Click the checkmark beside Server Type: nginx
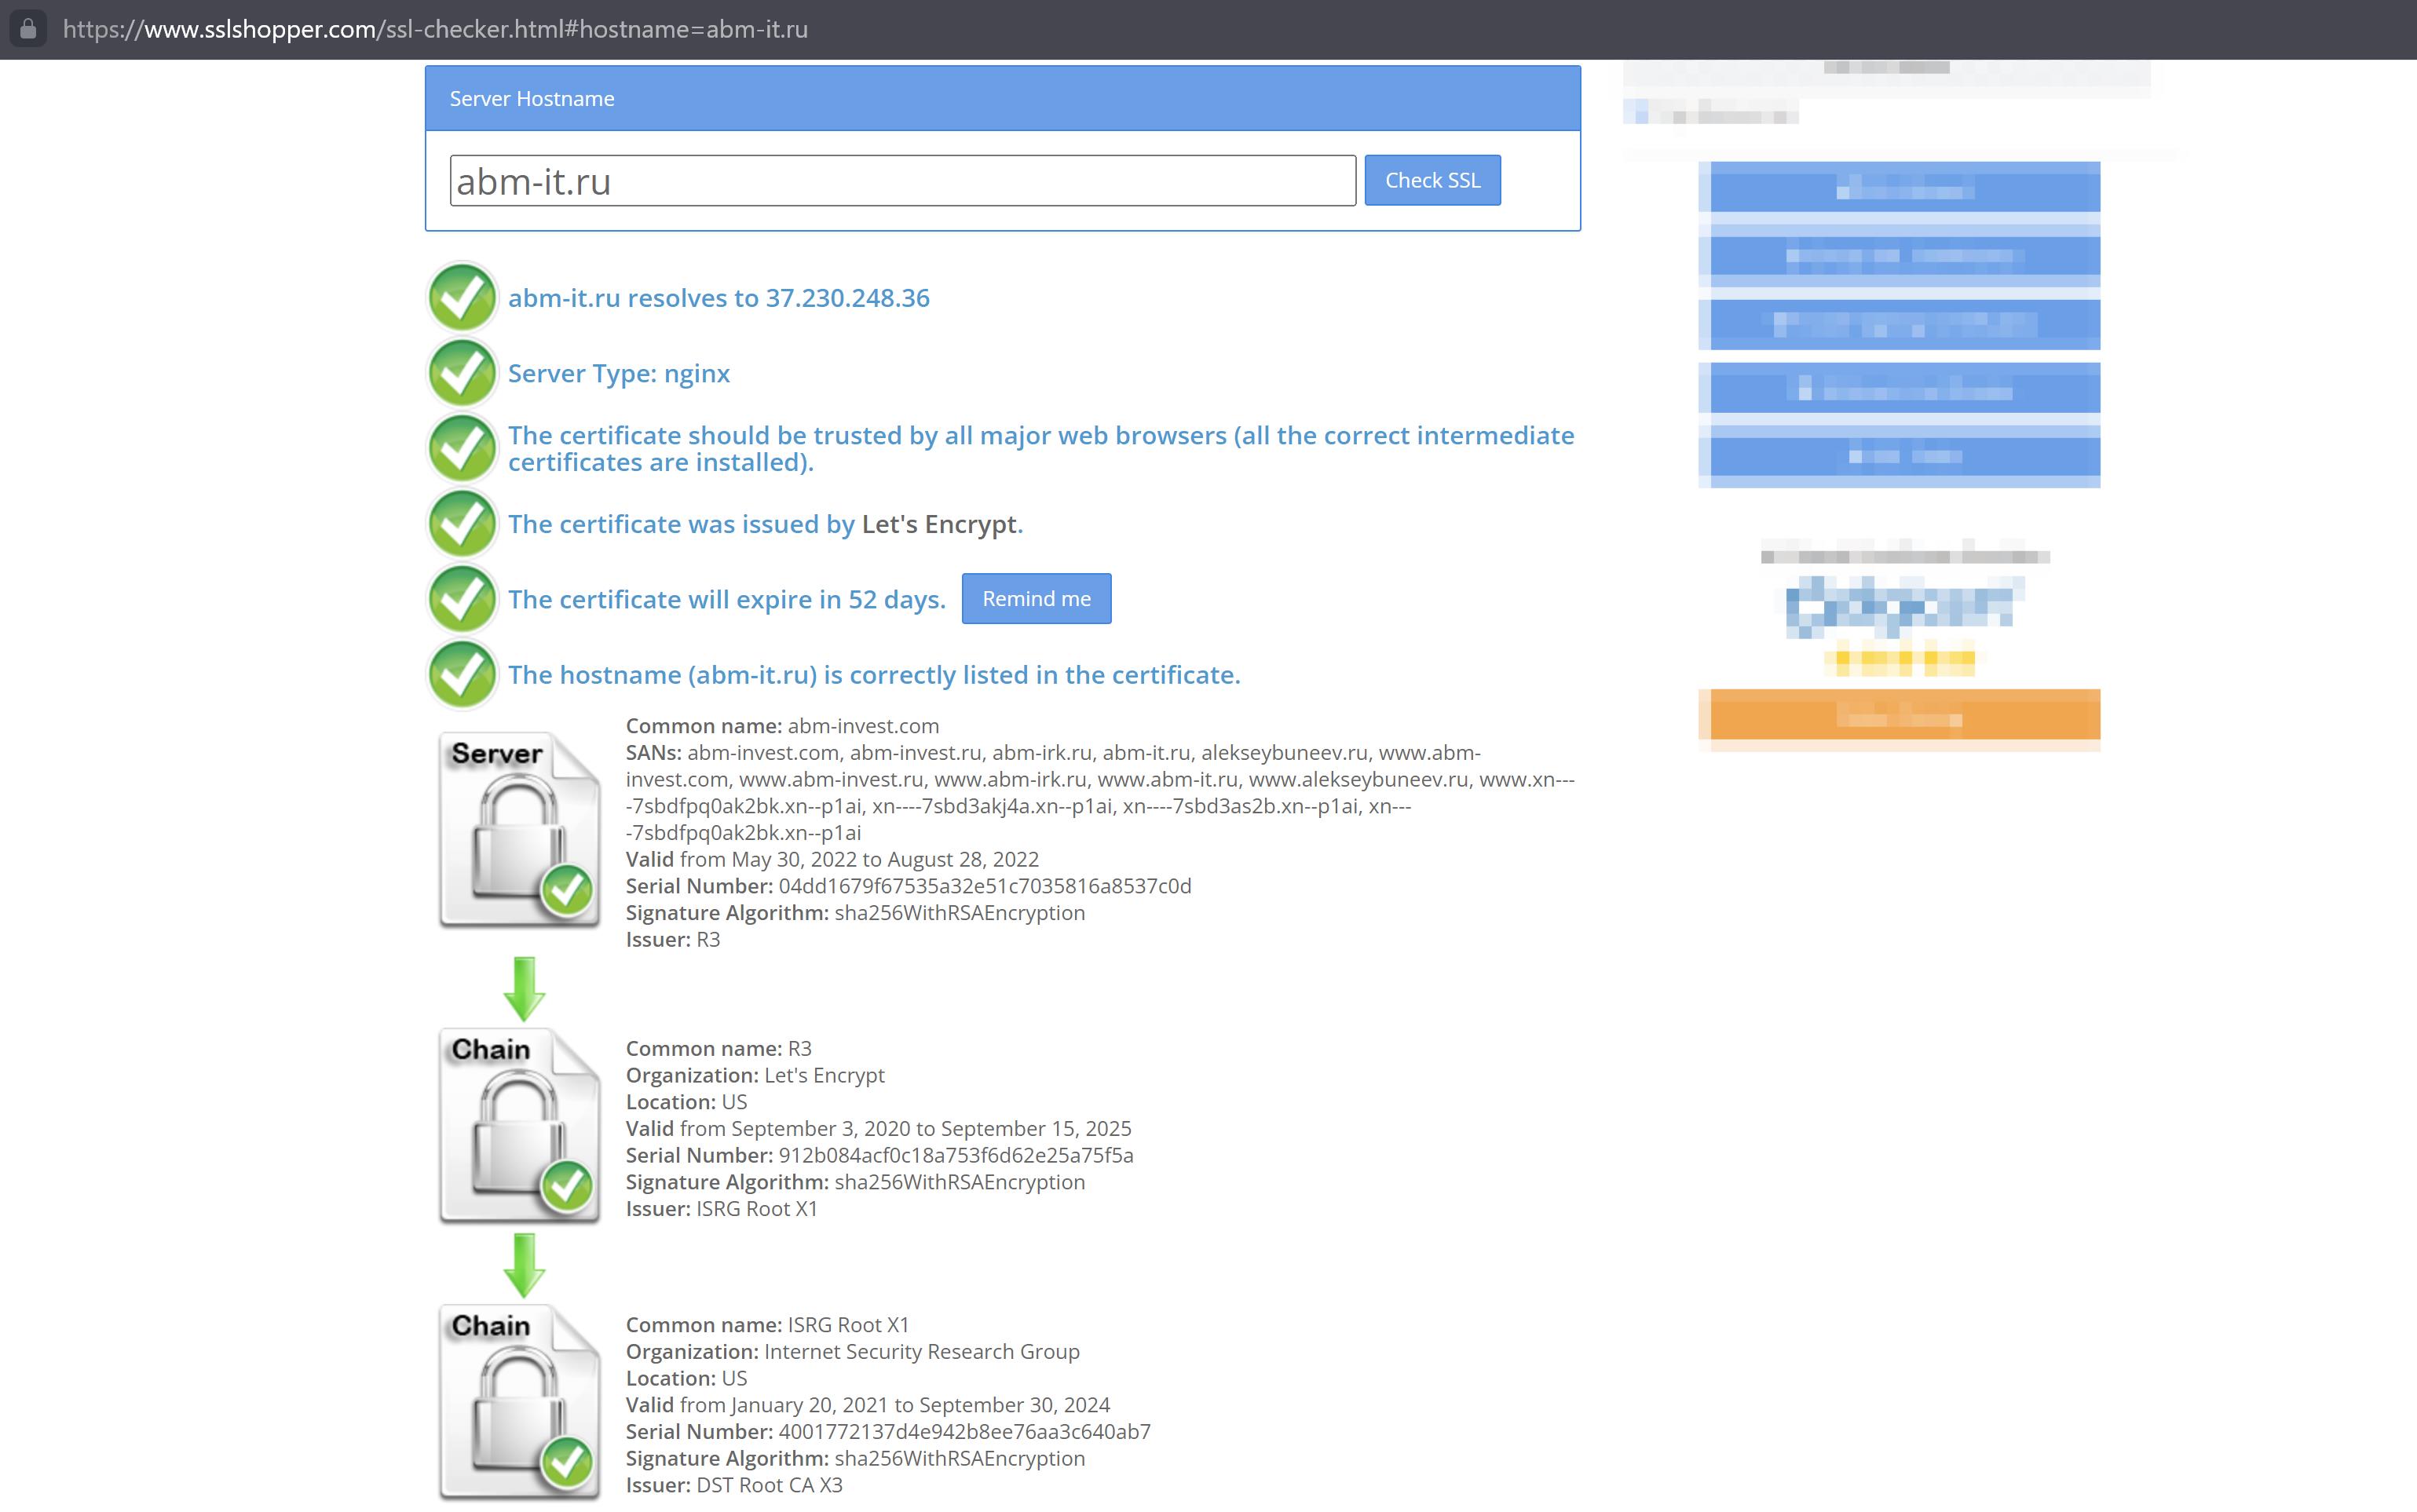This screenshot has height=1512, width=2417. point(461,373)
